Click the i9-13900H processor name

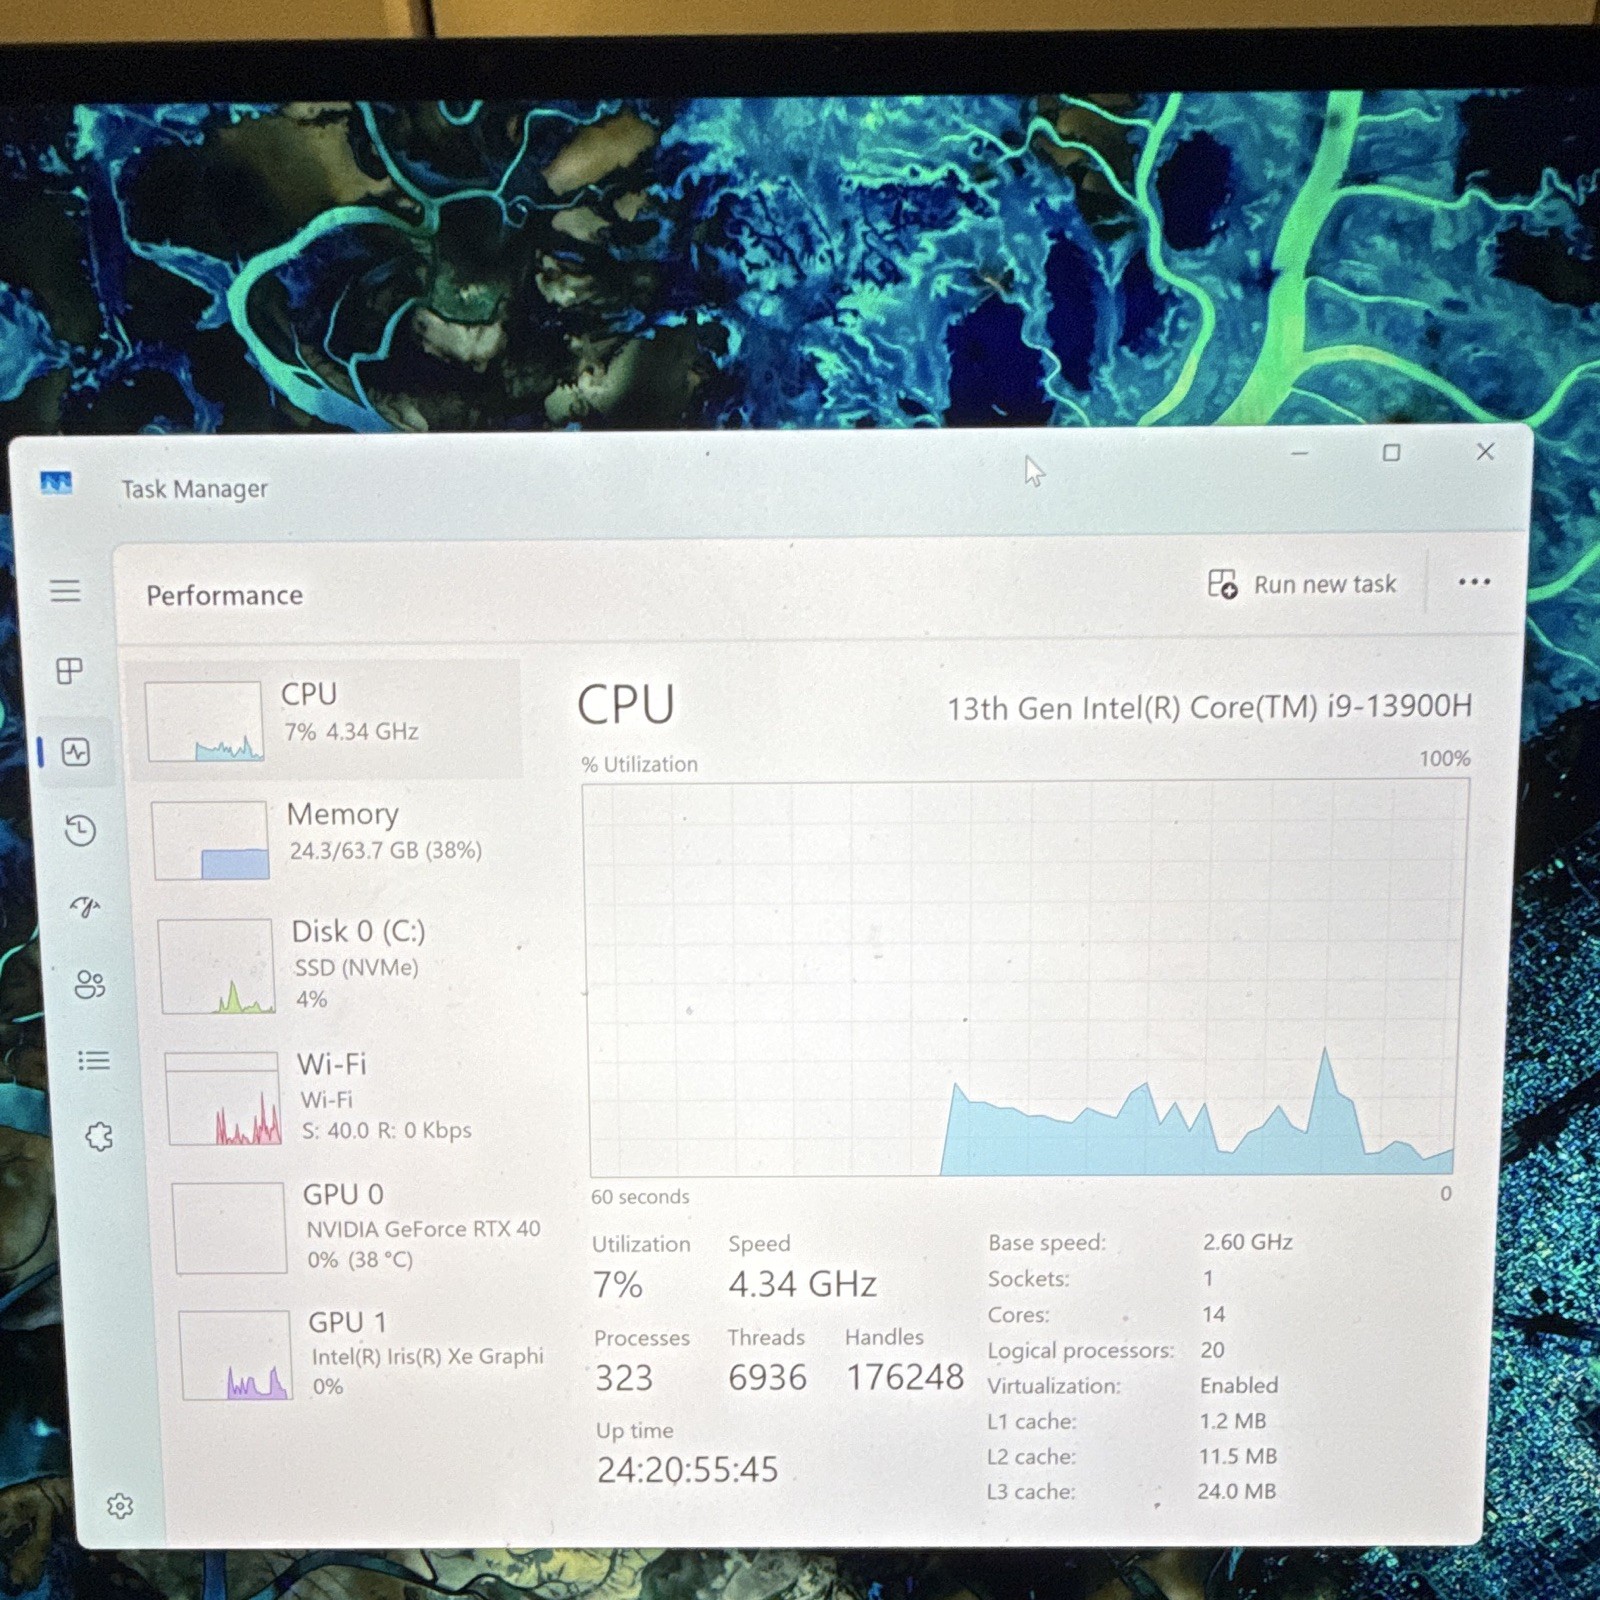(1210, 707)
